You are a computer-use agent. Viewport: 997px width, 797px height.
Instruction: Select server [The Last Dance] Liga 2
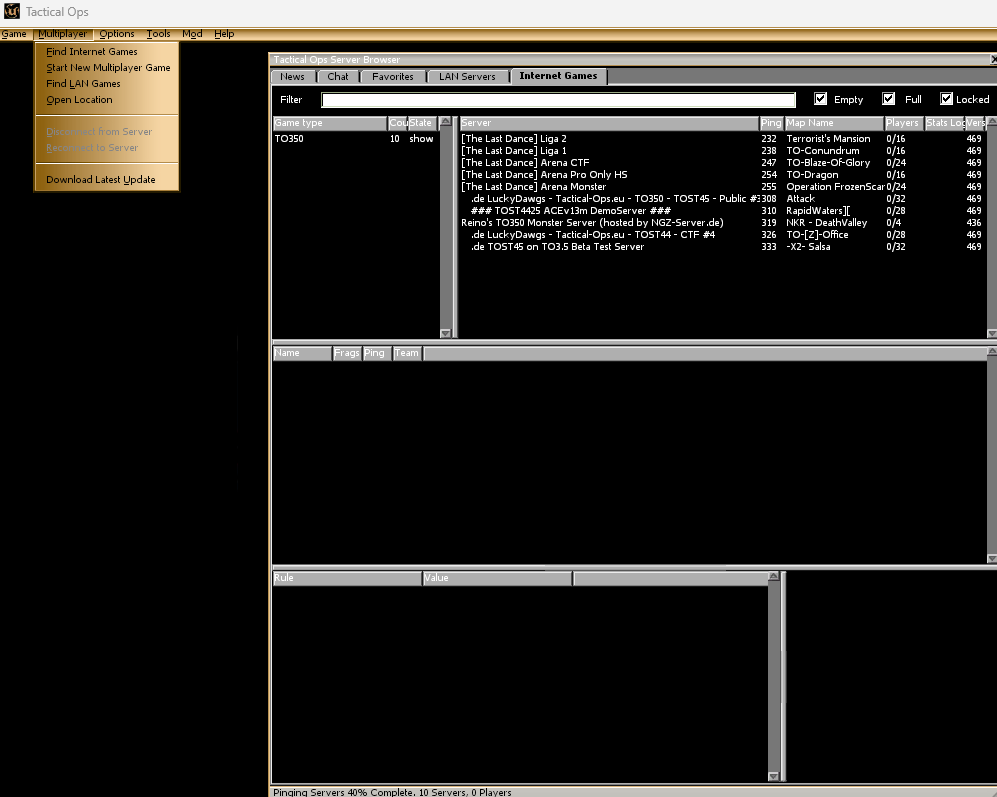point(722,139)
